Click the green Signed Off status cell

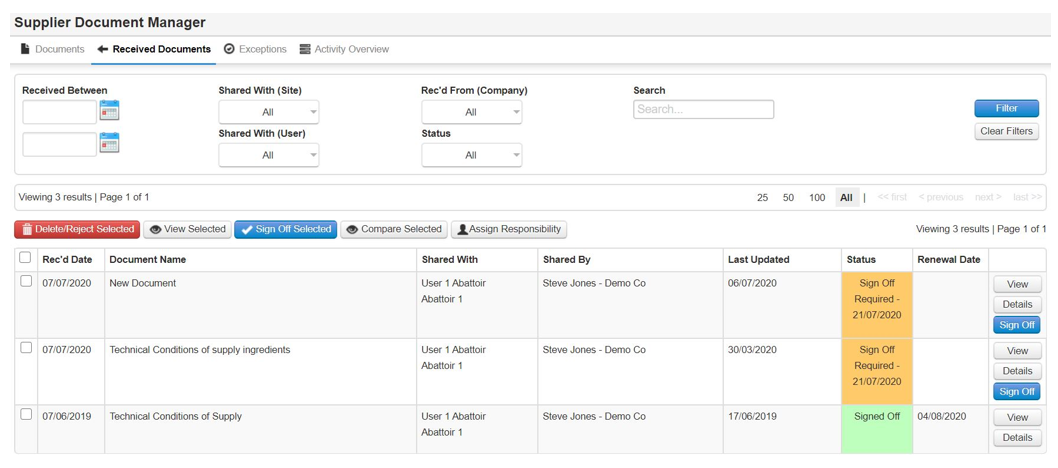tap(876, 429)
